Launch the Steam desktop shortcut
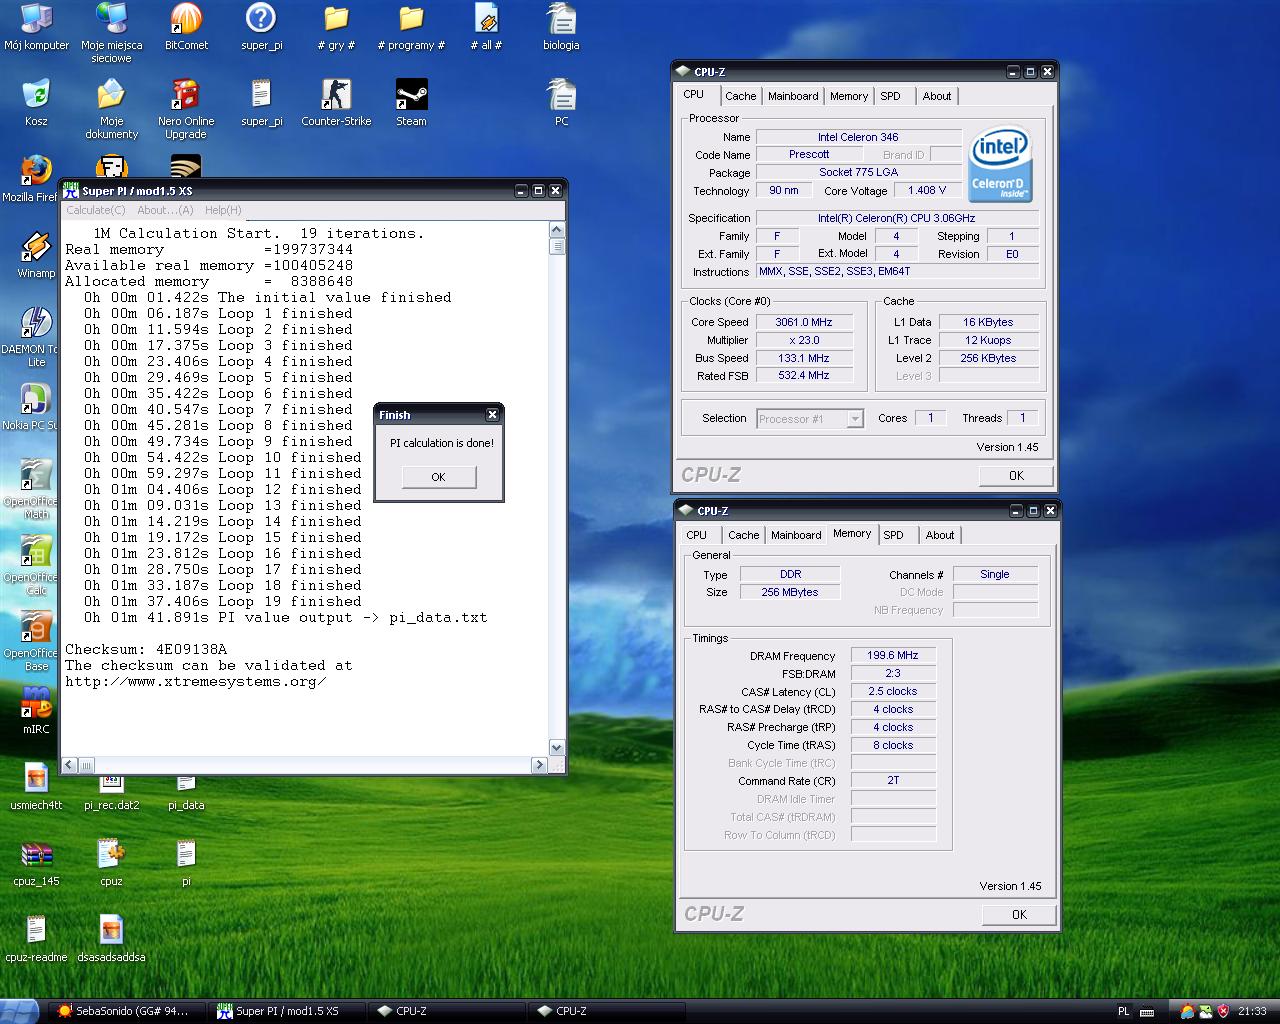The height and width of the screenshot is (1024, 1280). [411, 103]
